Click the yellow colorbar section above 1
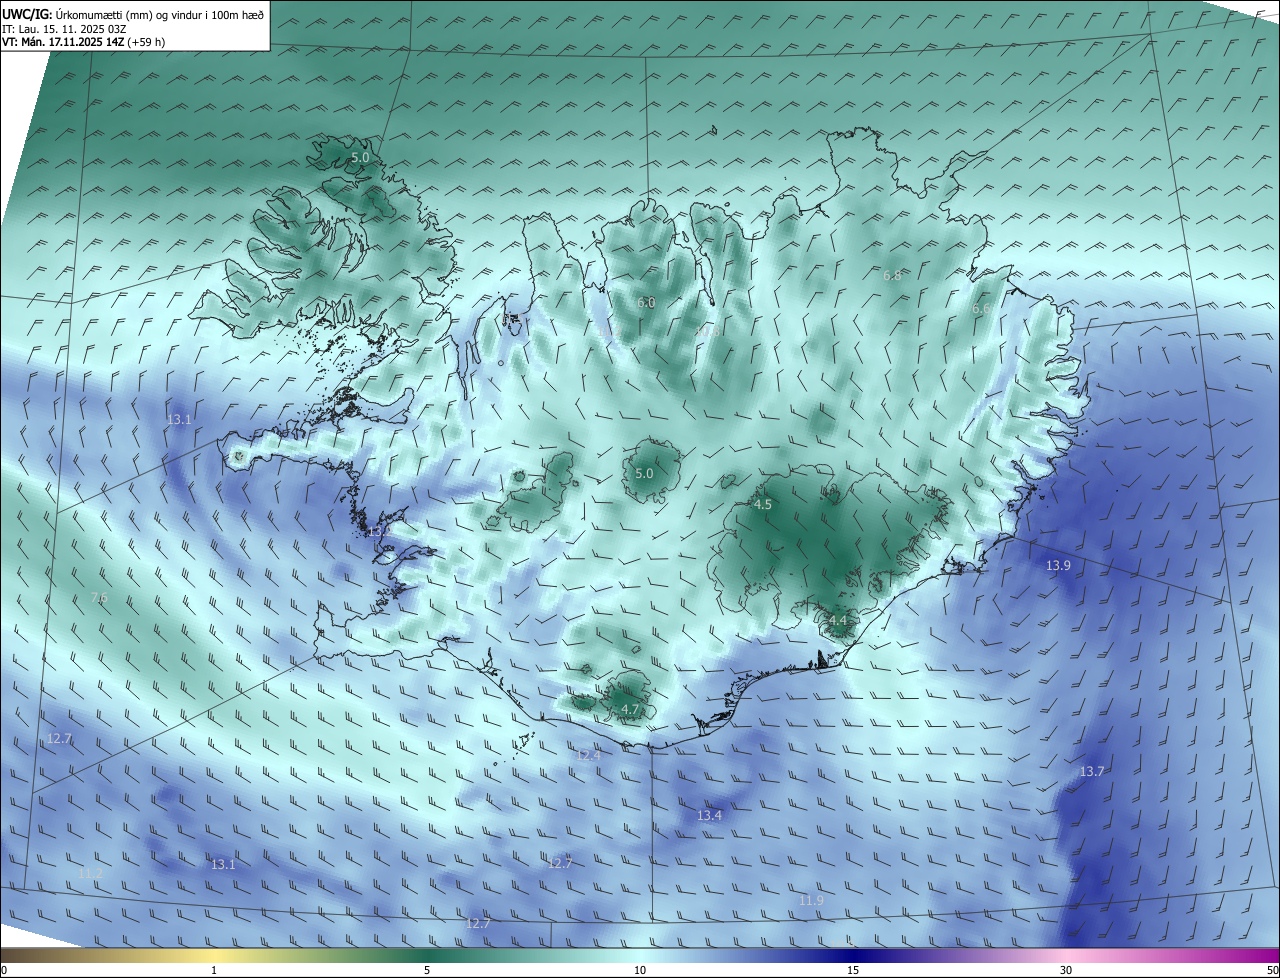The image size is (1280, 978). click(214, 955)
